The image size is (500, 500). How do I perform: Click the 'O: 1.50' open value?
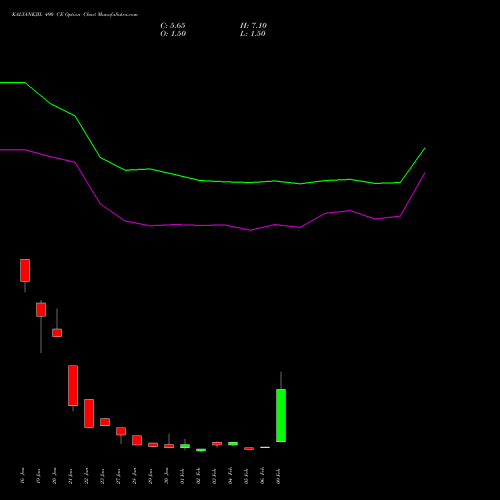click(173, 34)
